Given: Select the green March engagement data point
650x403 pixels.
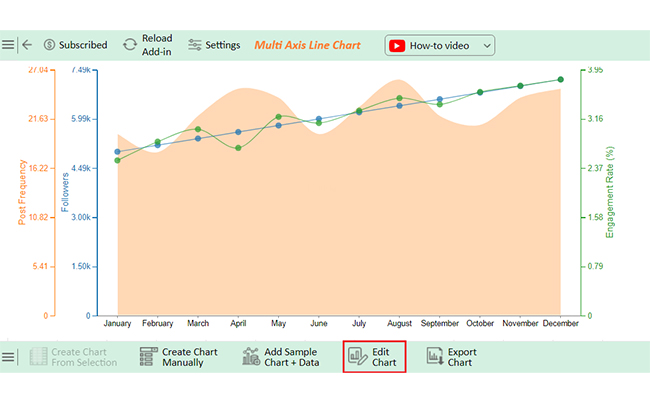Looking at the screenshot, I should pos(198,129).
